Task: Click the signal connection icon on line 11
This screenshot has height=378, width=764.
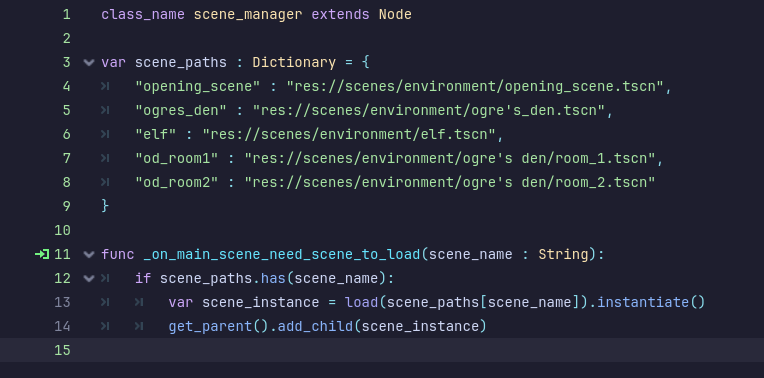Action: [x=42, y=254]
